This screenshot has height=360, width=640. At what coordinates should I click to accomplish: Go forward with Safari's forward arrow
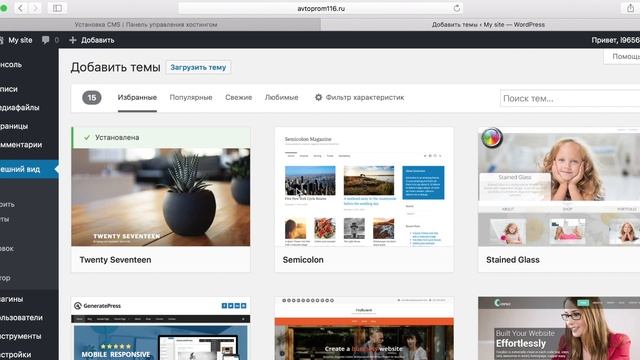pyautogui.click(x=35, y=8)
